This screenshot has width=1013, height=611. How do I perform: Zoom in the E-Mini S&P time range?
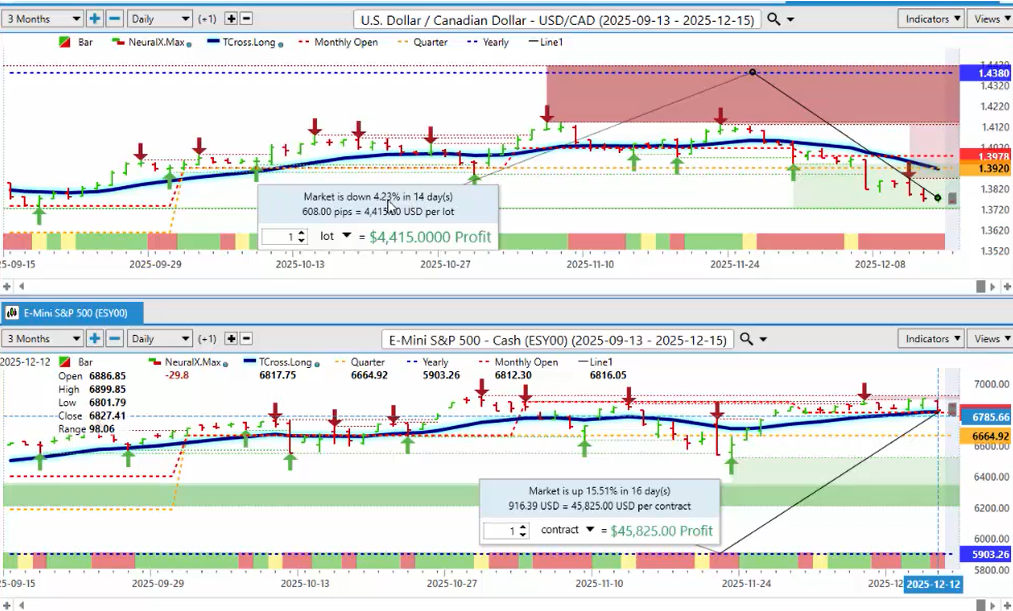pos(94,339)
